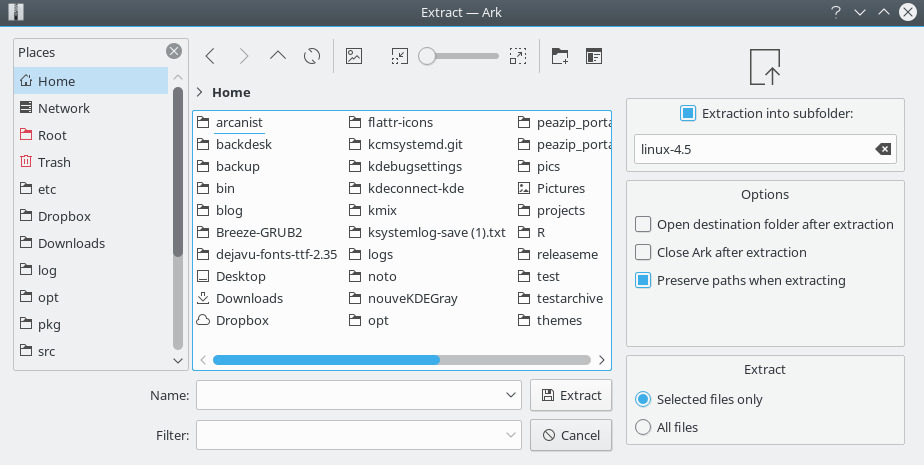
Task: Expand the Name dropdown list
Action: tap(511, 396)
